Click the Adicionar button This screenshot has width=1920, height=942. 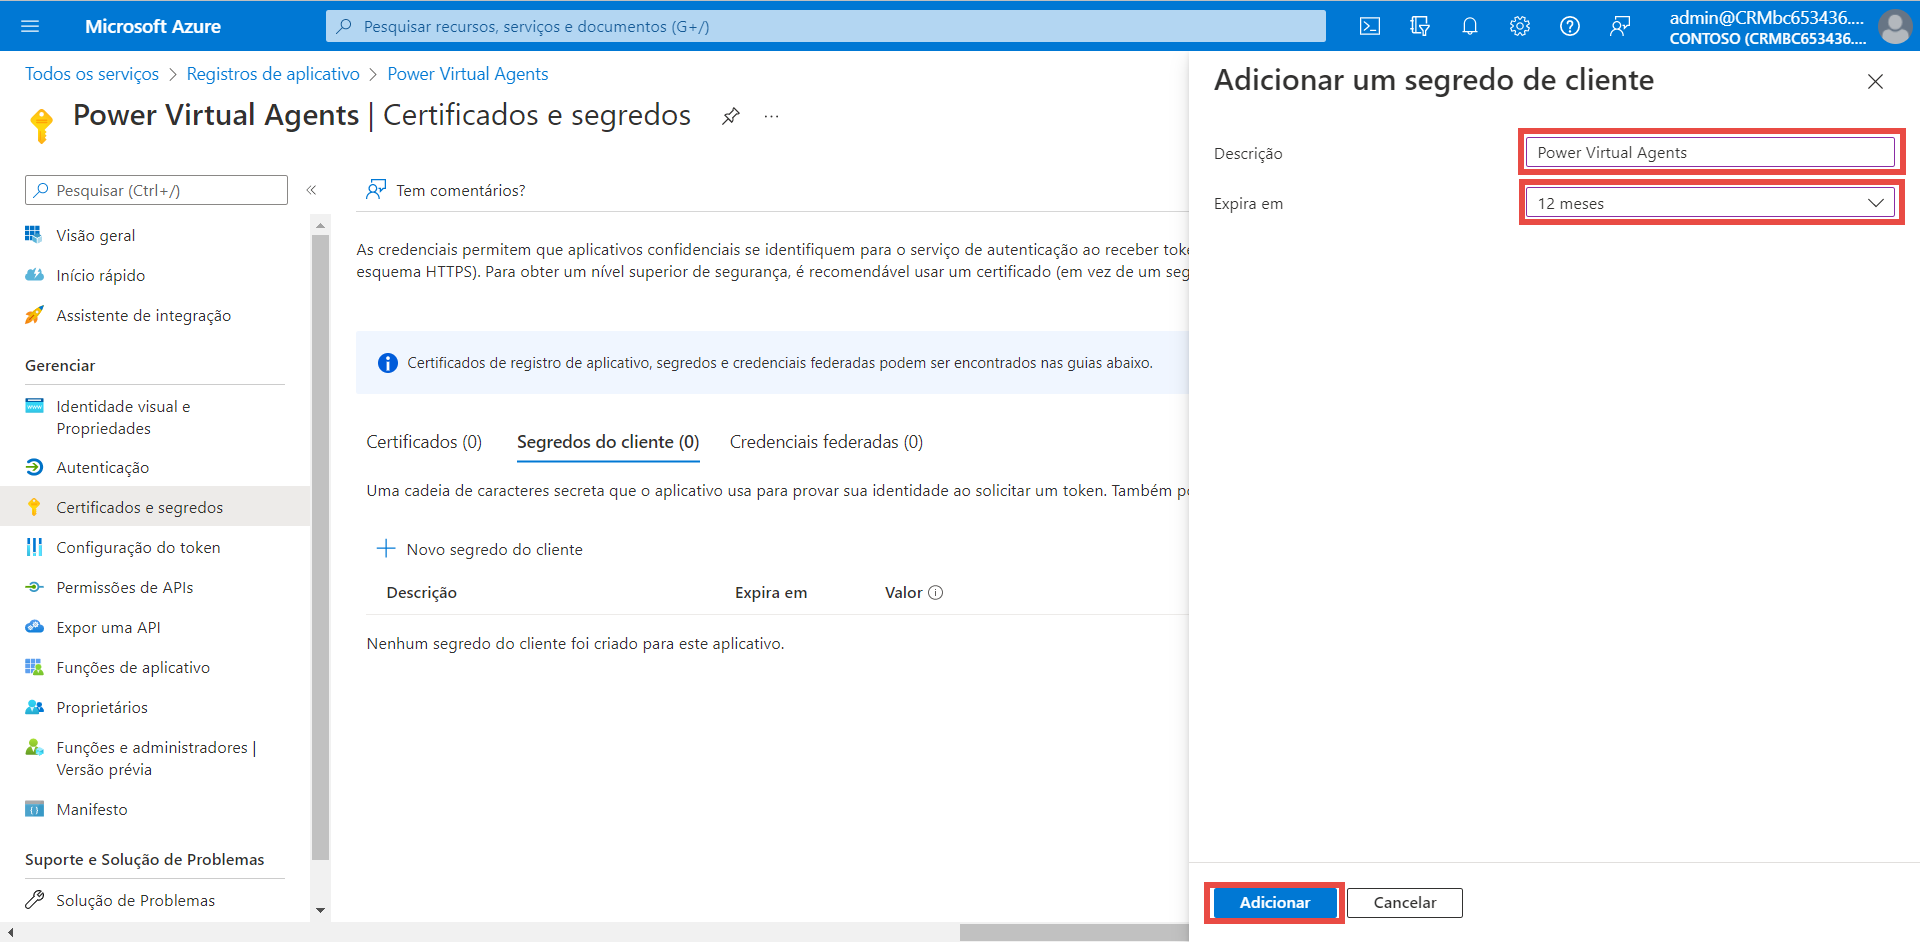point(1275,902)
